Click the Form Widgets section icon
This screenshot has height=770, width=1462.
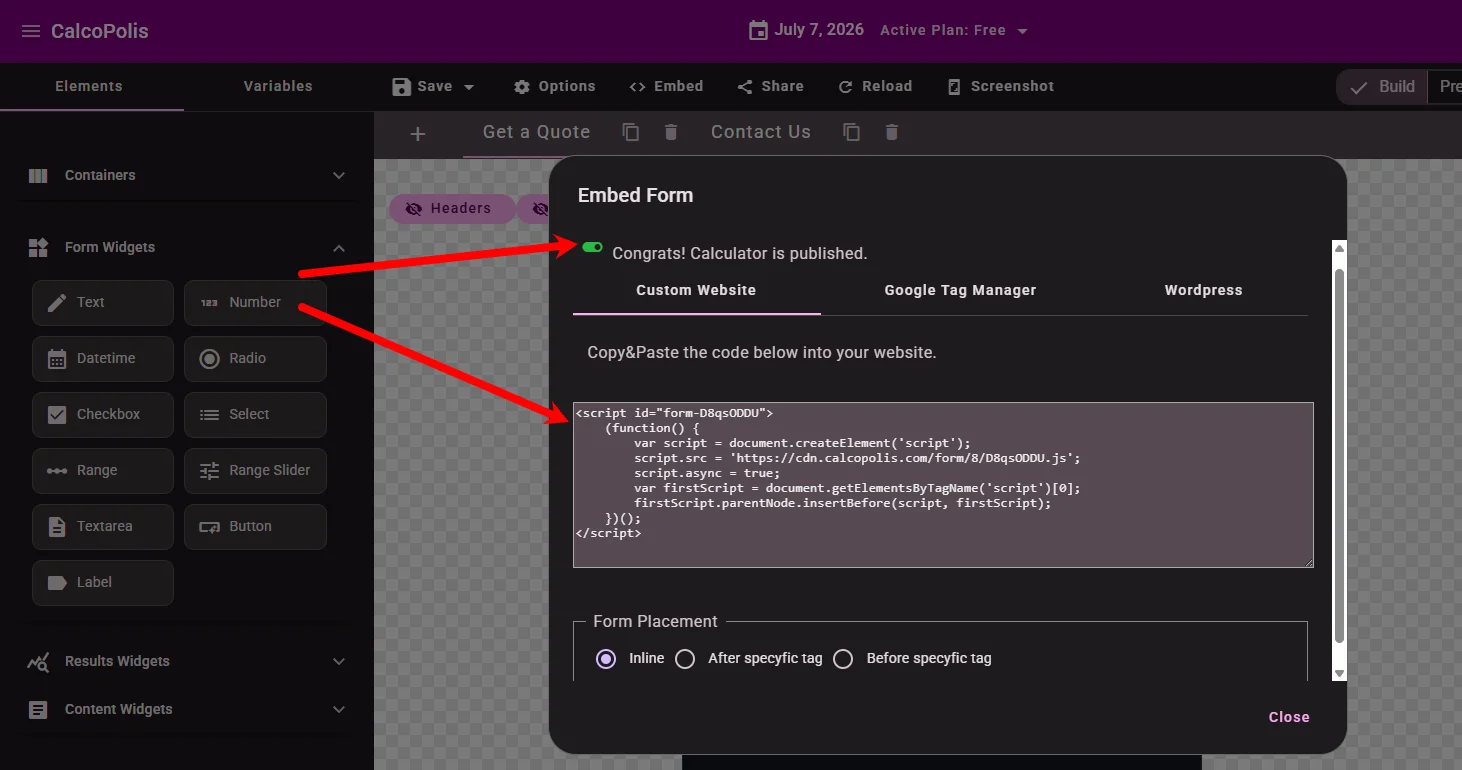pyautogui.click(x=38, y=247)
